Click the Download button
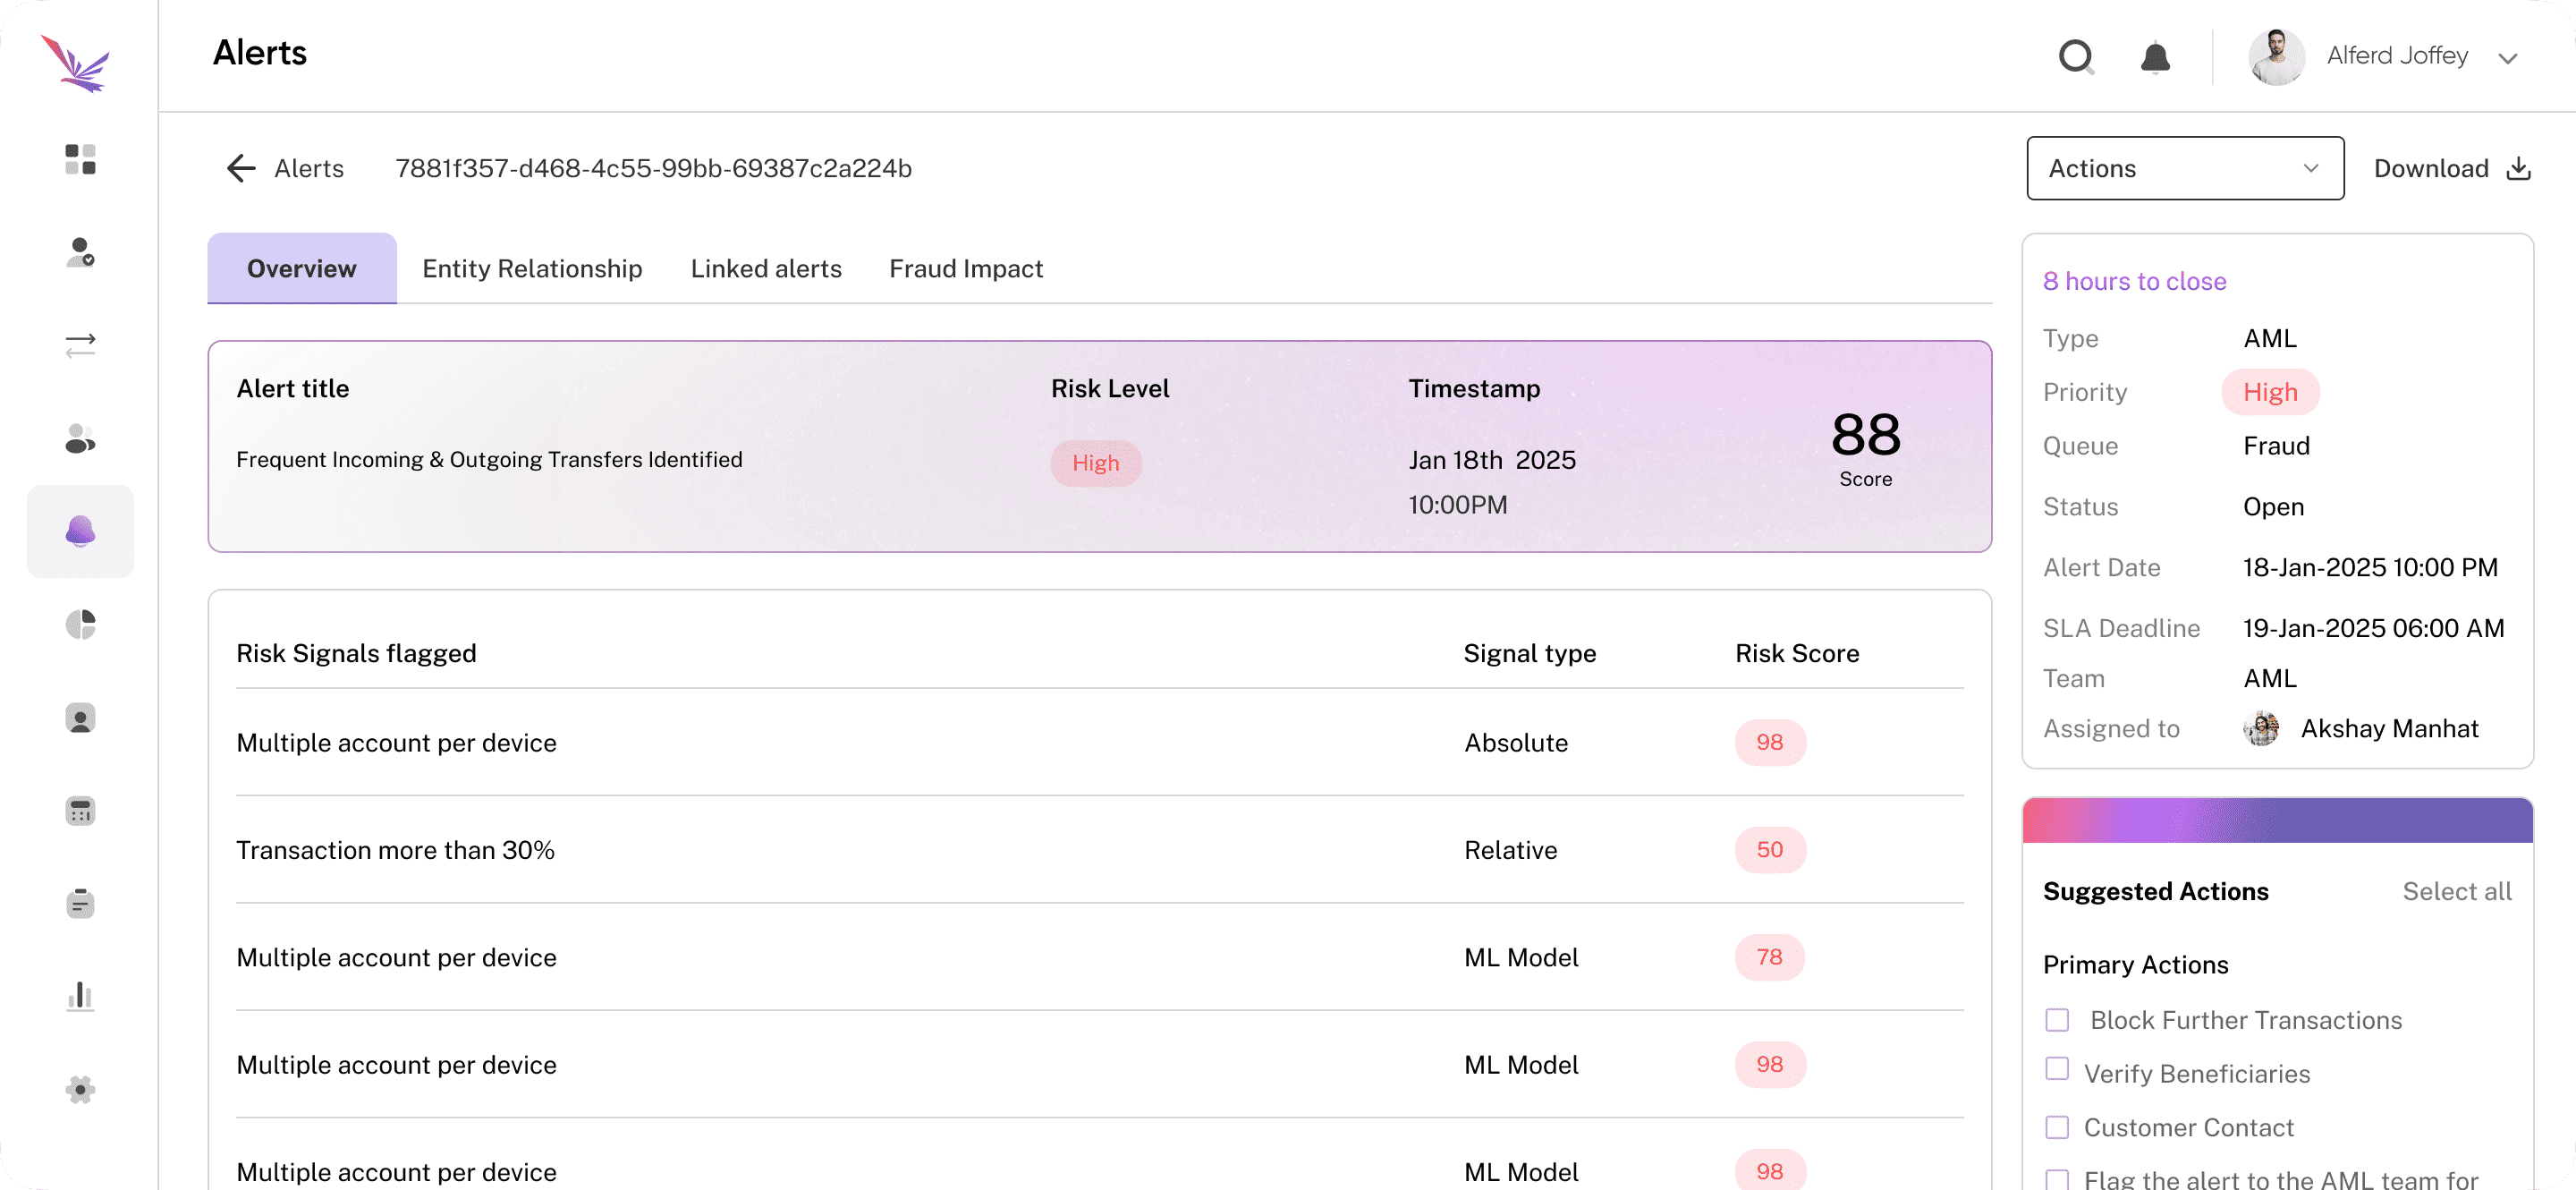The width and height of the screenshot is (2576, 1190). (2451, 168)
